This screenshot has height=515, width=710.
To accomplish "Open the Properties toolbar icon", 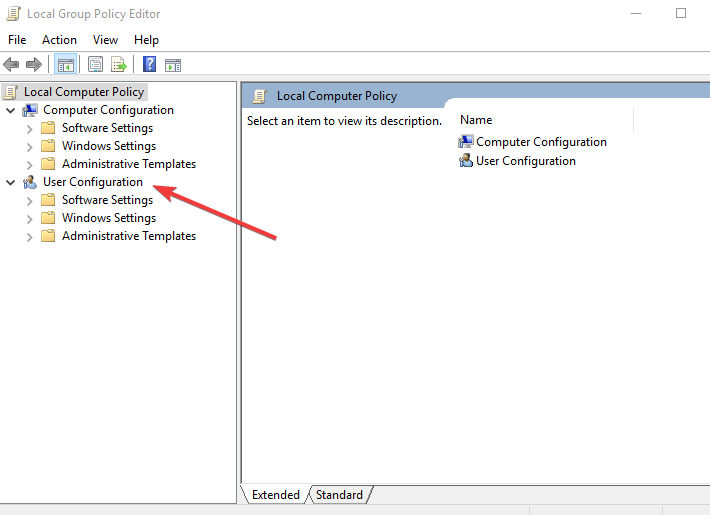I will [95, 65].
